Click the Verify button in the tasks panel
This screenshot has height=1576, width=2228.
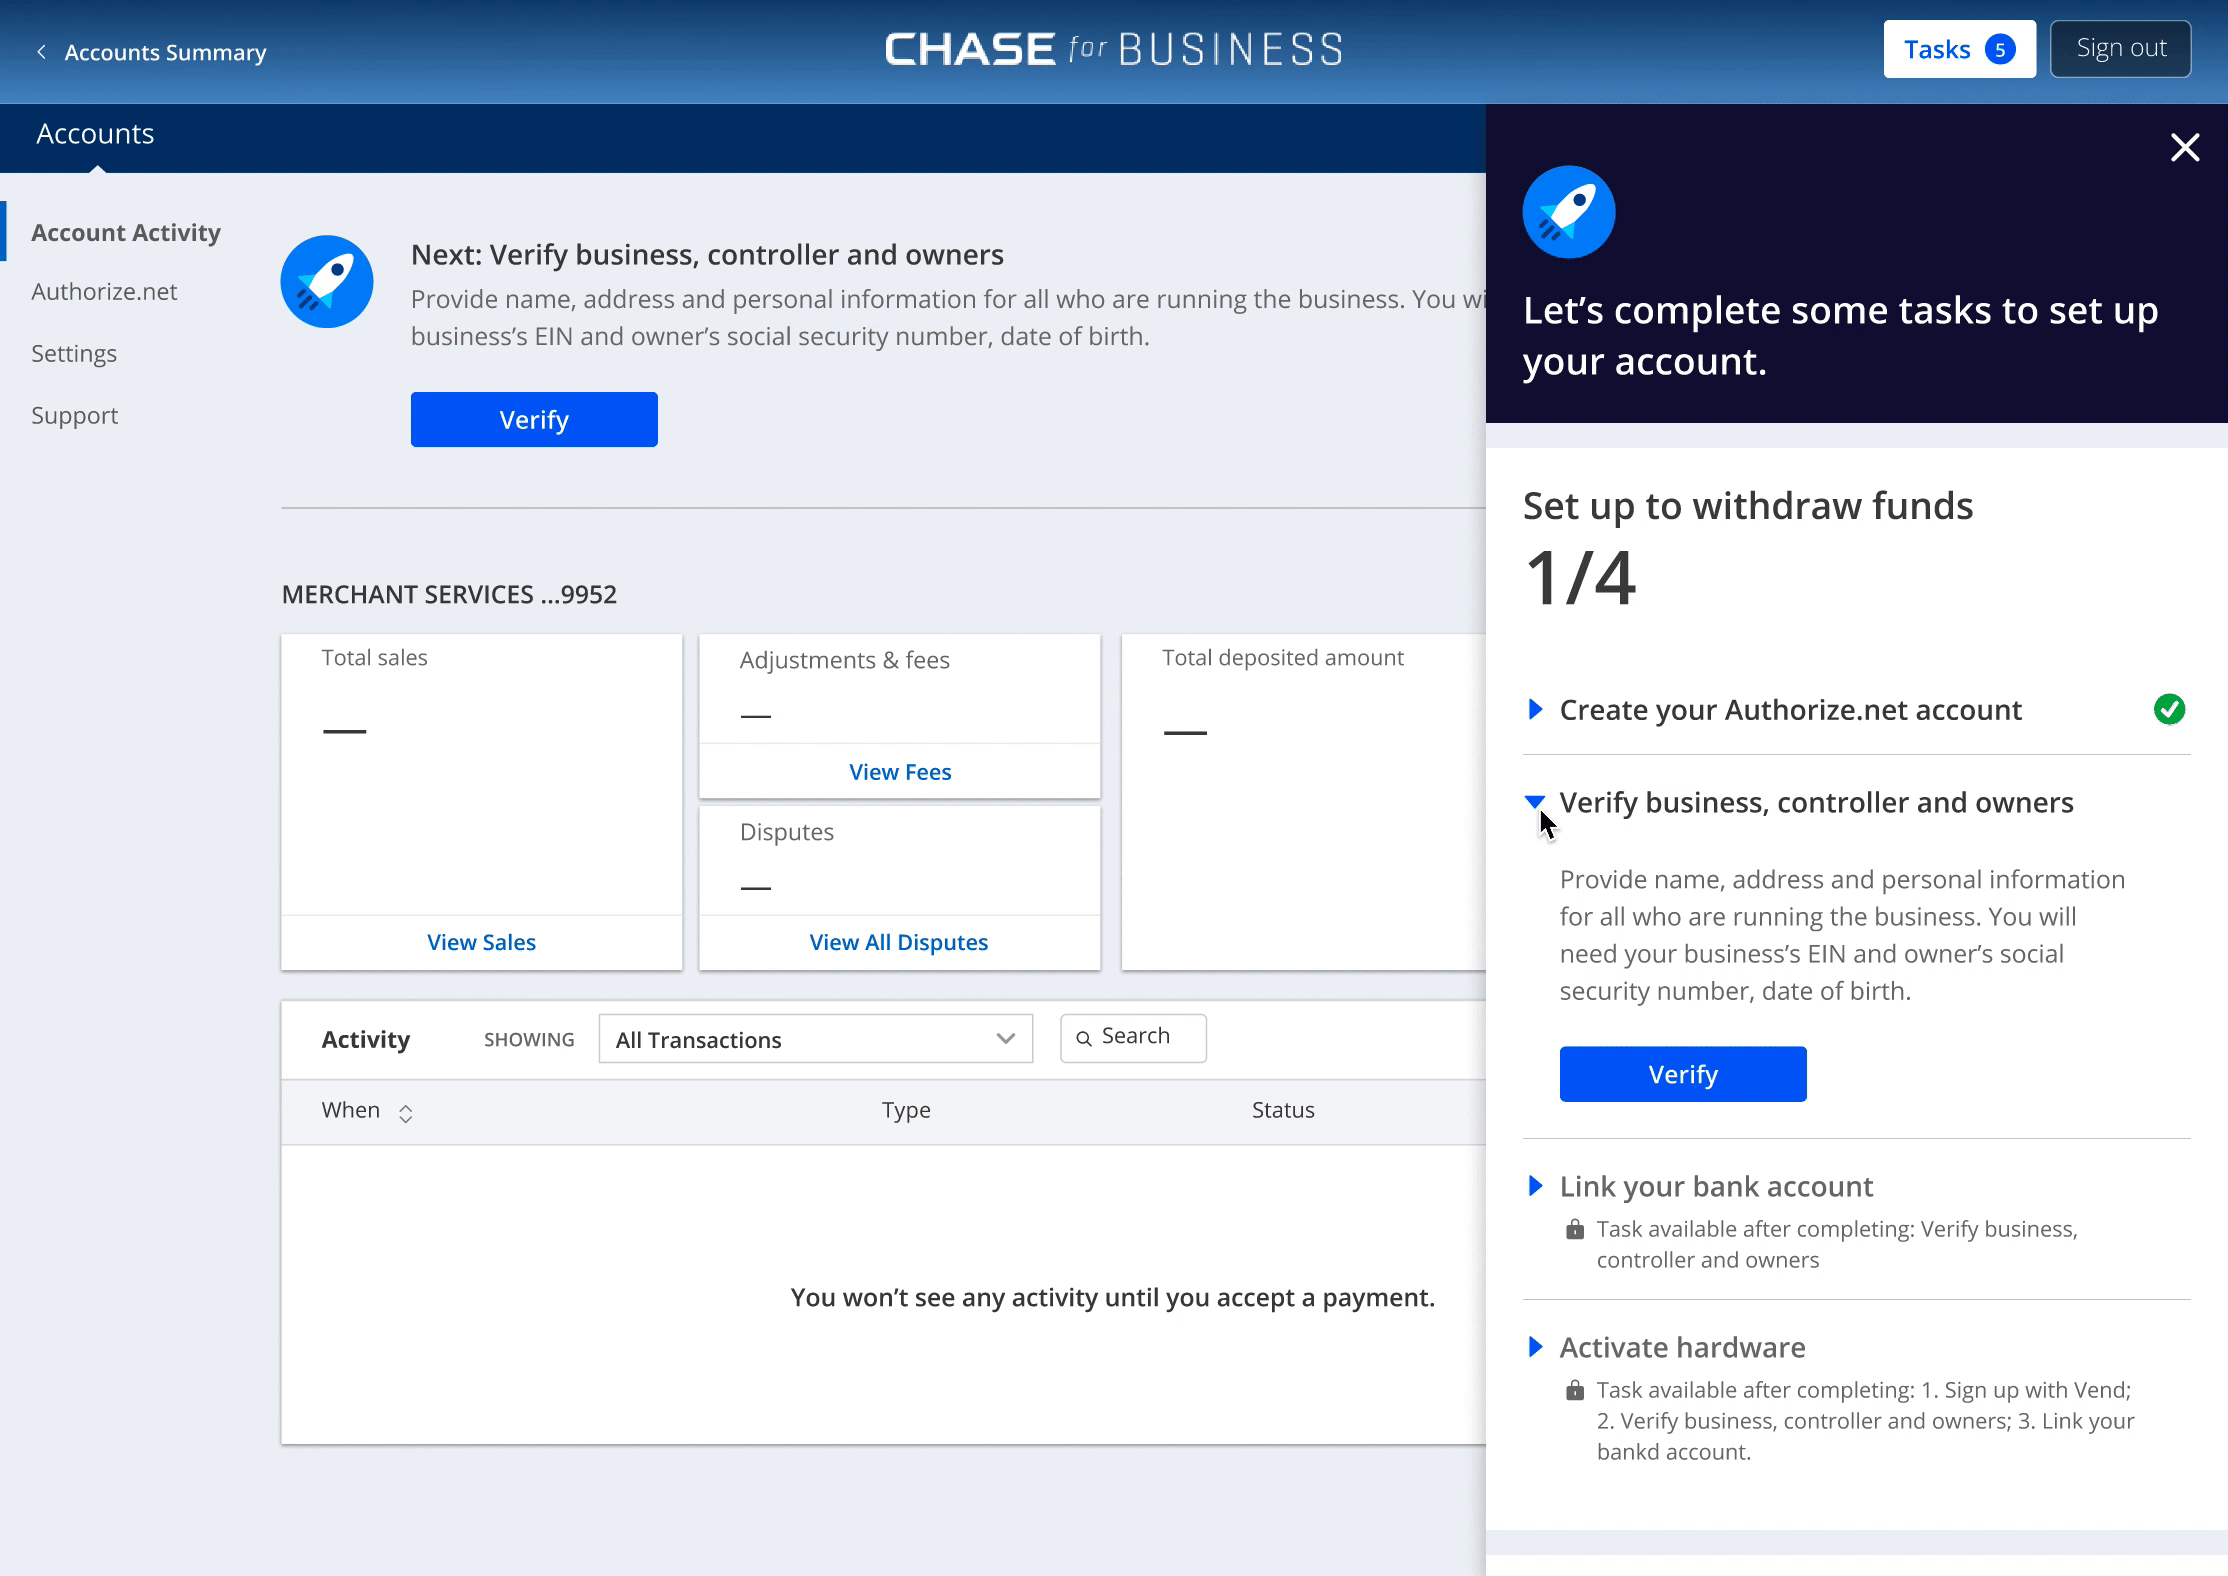pos(1683,1074)
